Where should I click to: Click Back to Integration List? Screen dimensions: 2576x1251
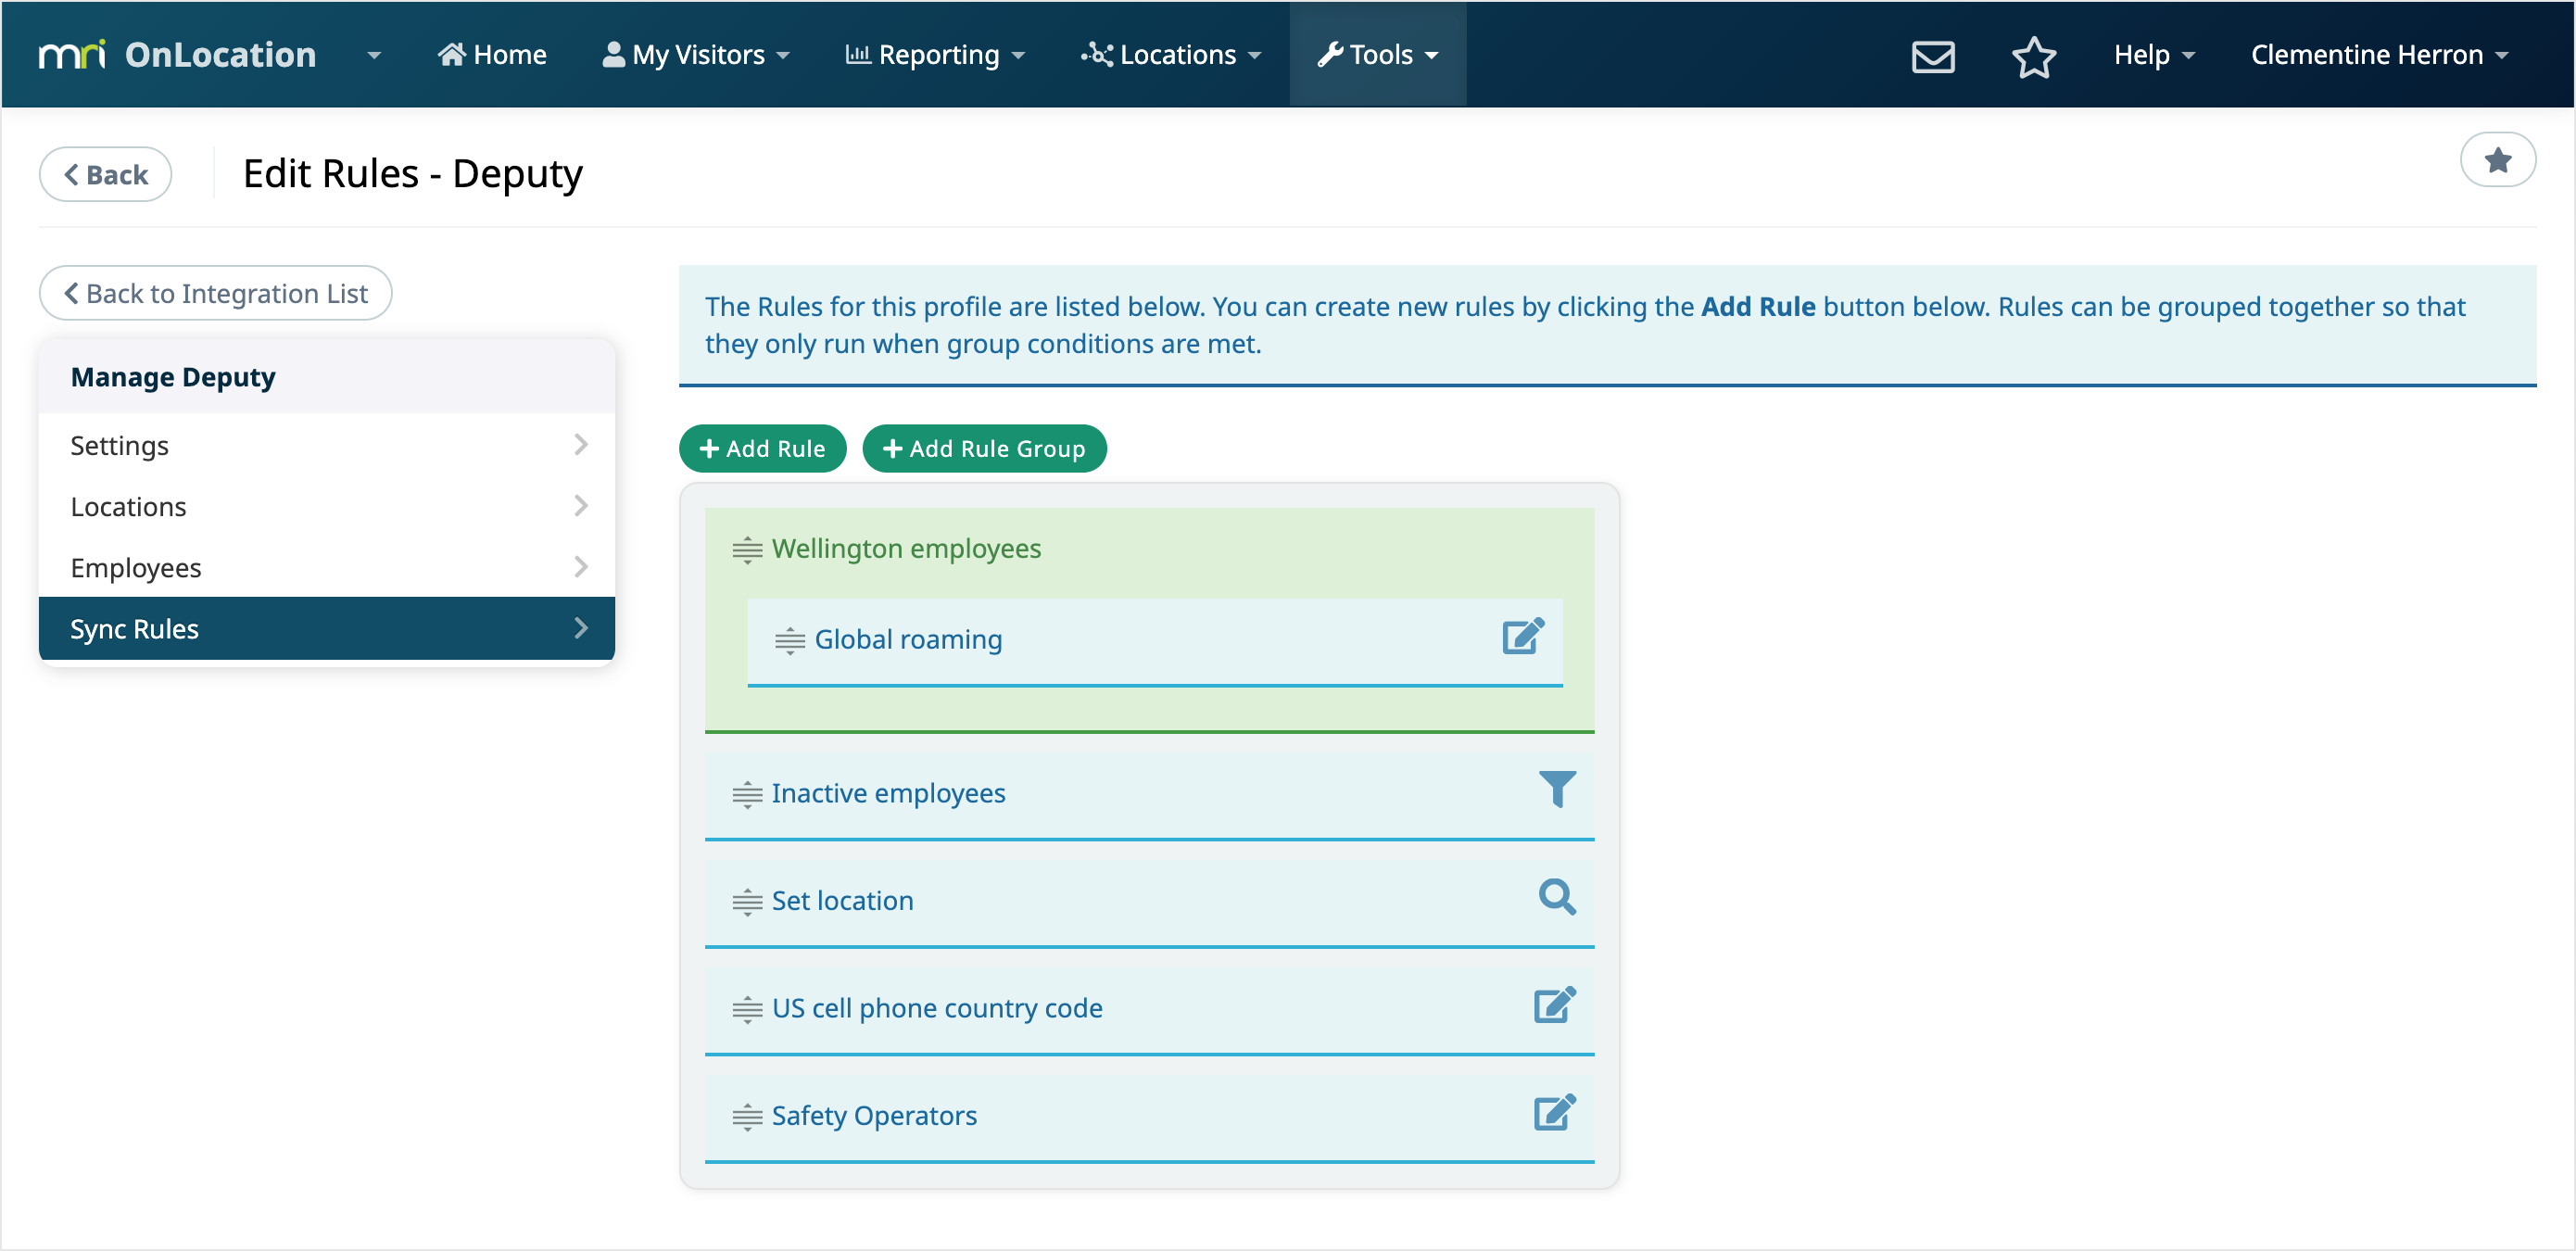[x=215, y=293]
